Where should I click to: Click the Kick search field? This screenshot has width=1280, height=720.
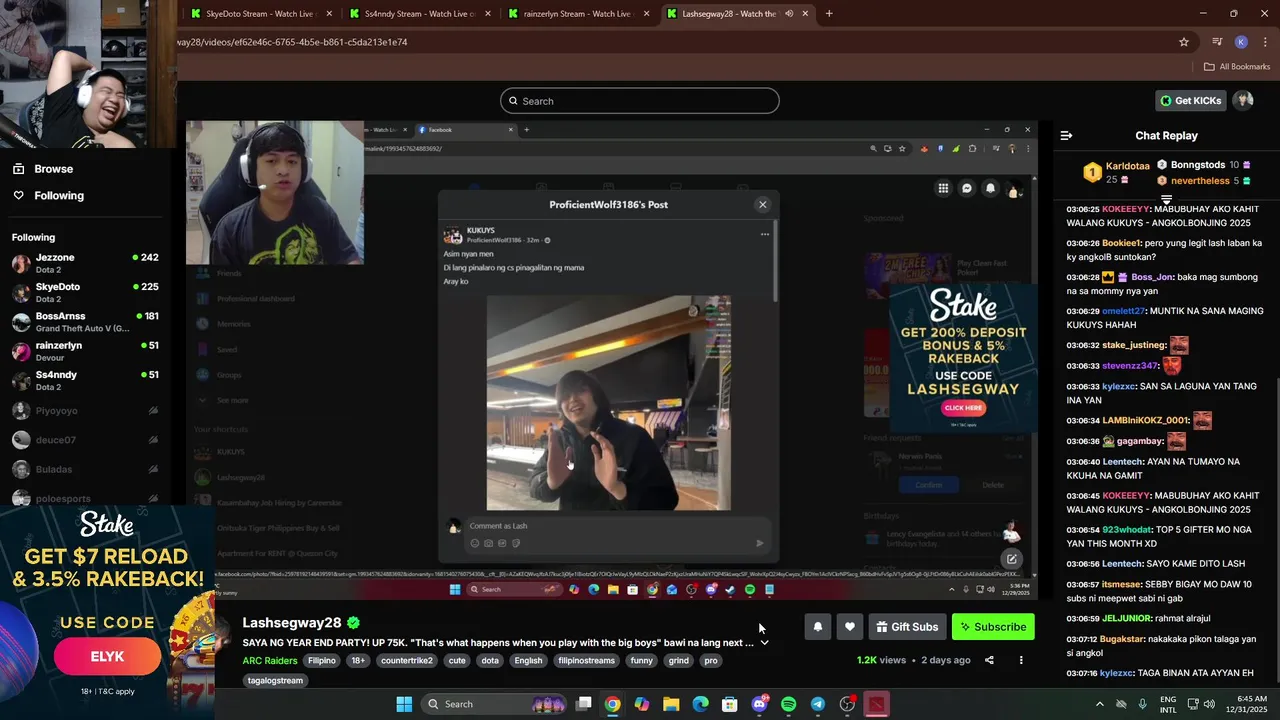(640, 101)
